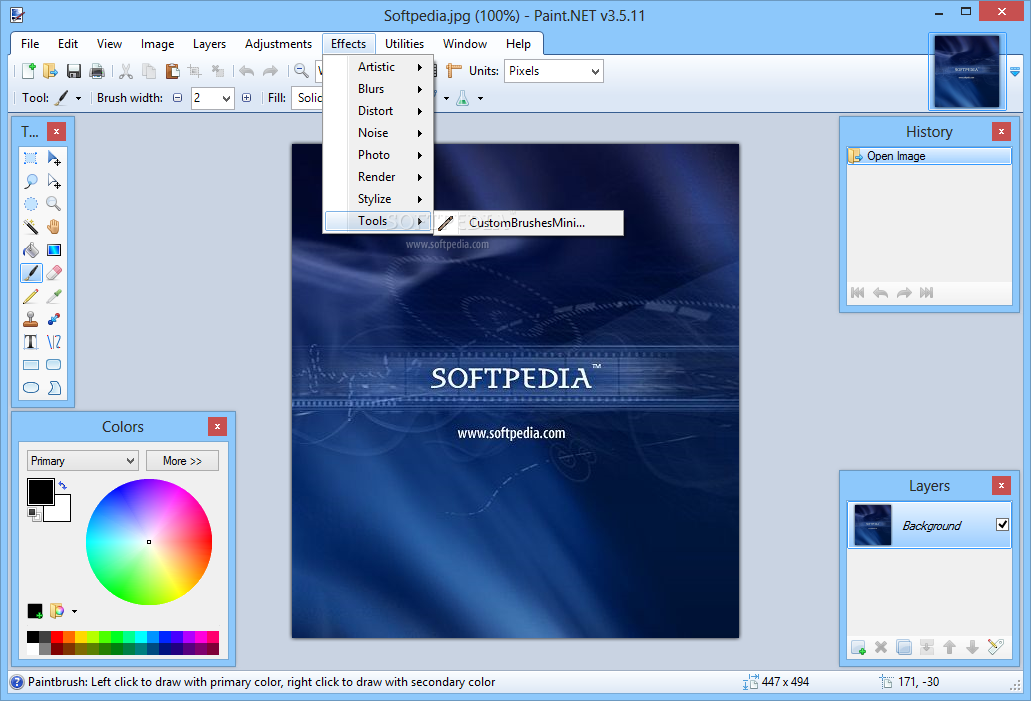Screen dimensions: 1031x701
Task: Open the Units dropdown showing Pixels
Action: 554,71
